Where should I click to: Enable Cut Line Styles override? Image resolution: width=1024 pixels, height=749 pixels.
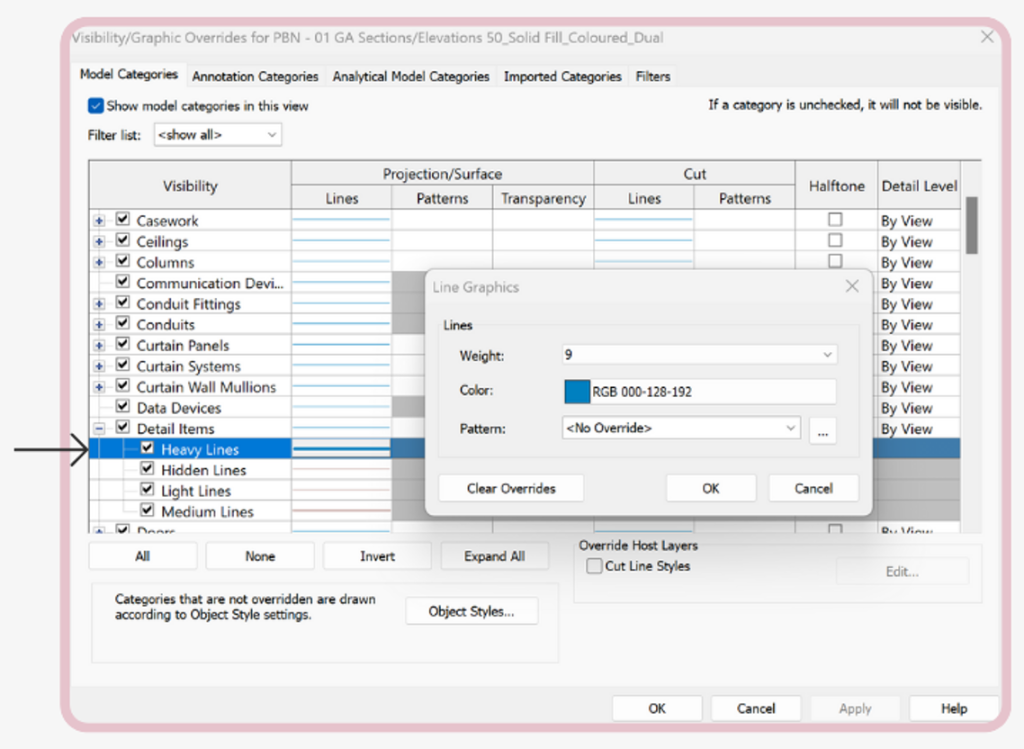[x=594, y=566]
